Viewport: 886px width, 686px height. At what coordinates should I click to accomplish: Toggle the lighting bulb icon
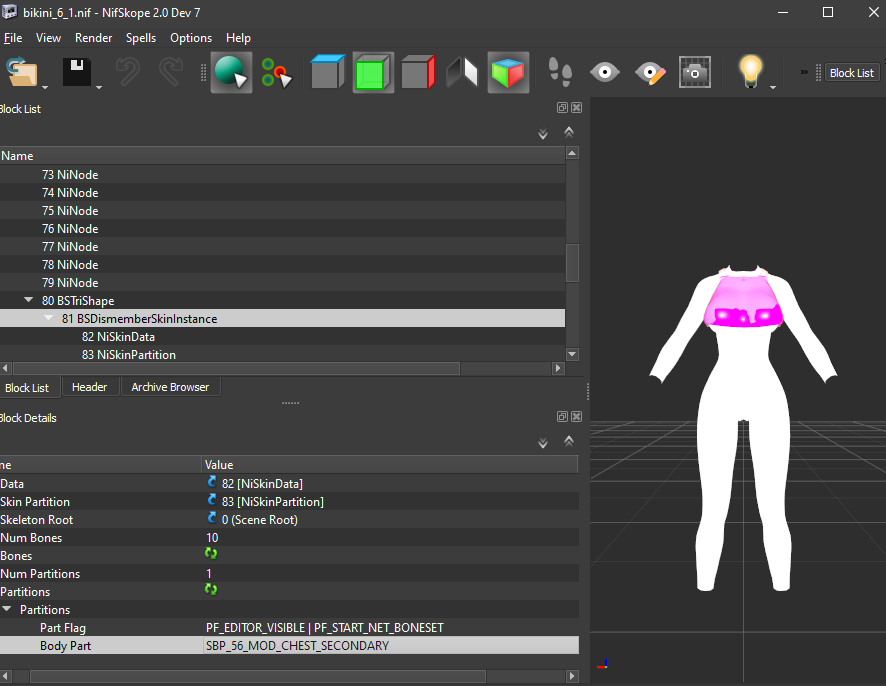[750, 72]
